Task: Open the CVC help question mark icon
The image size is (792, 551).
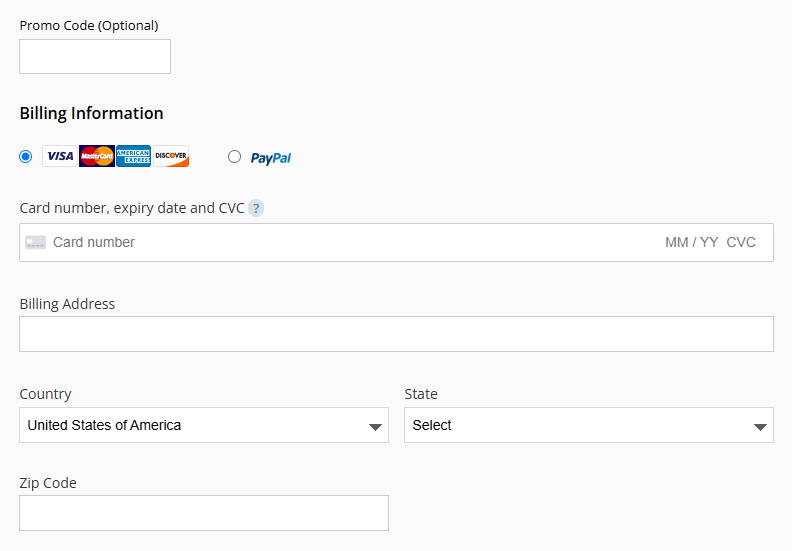Action: tap(256, 208)
